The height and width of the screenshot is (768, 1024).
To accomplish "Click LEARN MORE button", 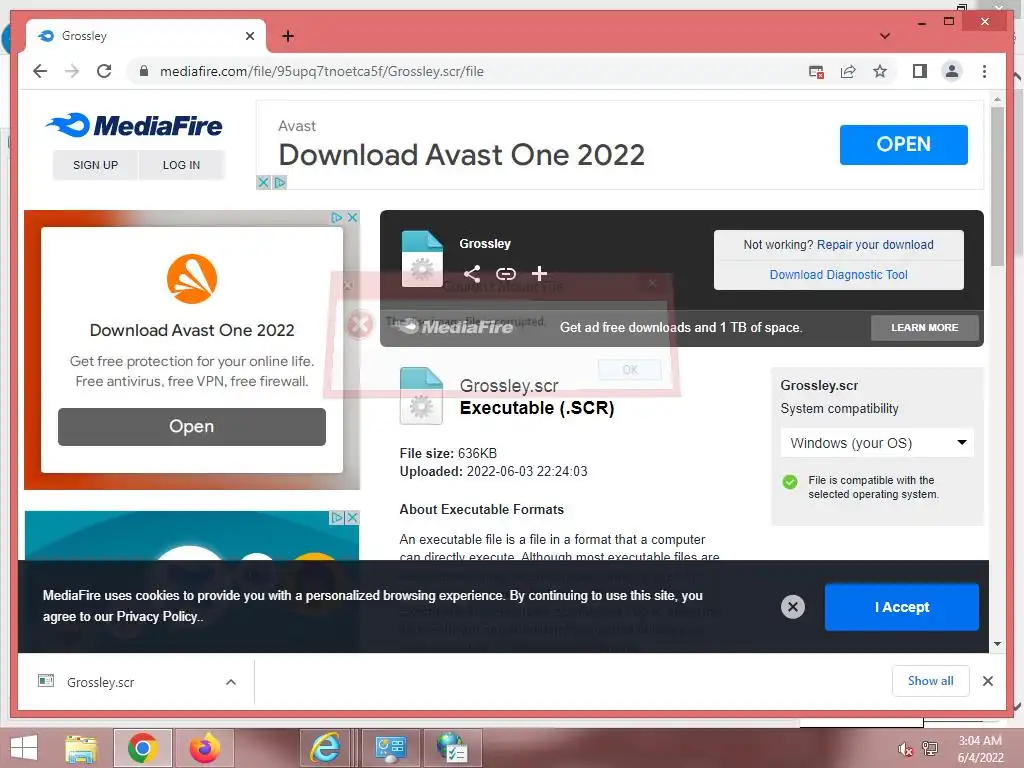I will pos(924,328).
